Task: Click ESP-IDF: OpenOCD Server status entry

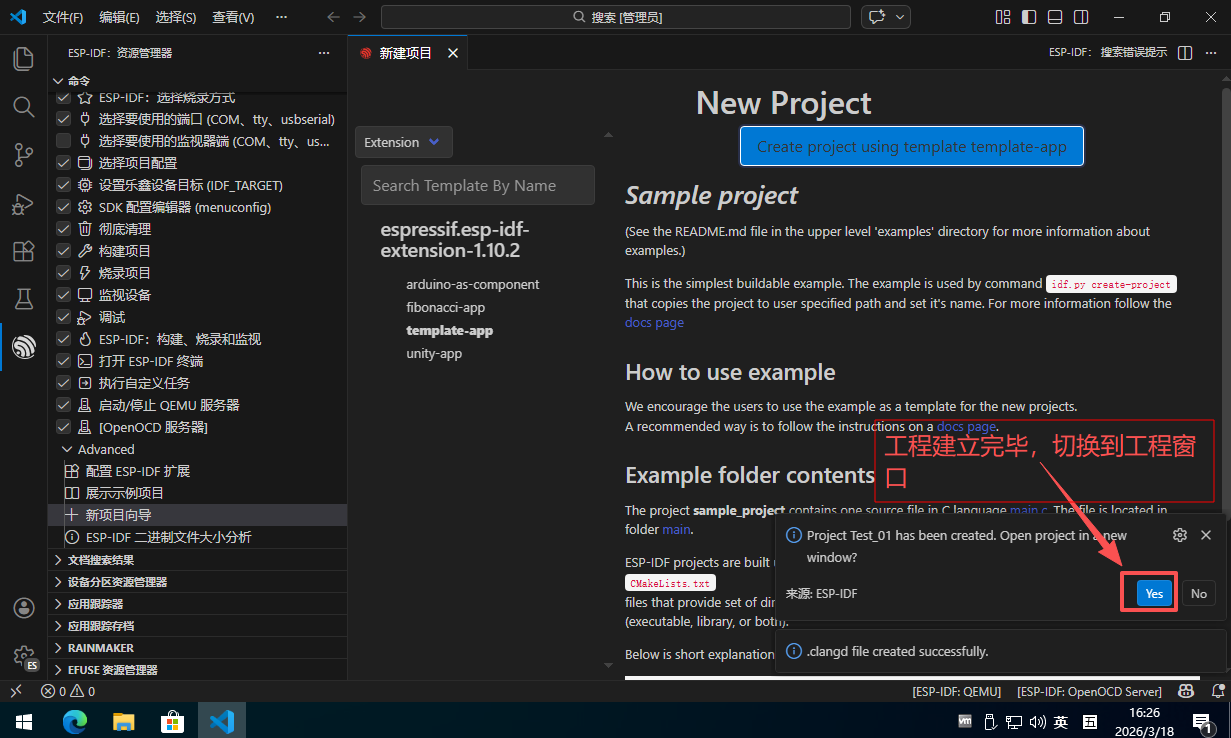Action: 1089,691
